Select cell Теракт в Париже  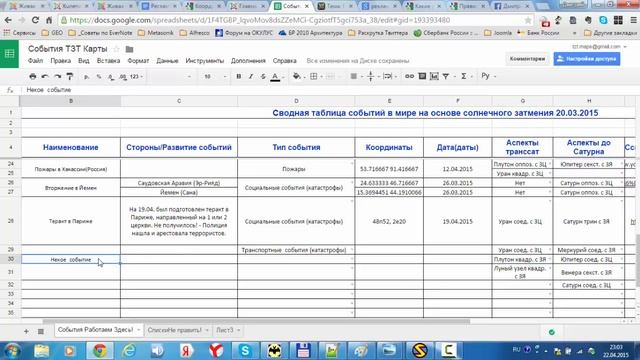tap(71, 221)
